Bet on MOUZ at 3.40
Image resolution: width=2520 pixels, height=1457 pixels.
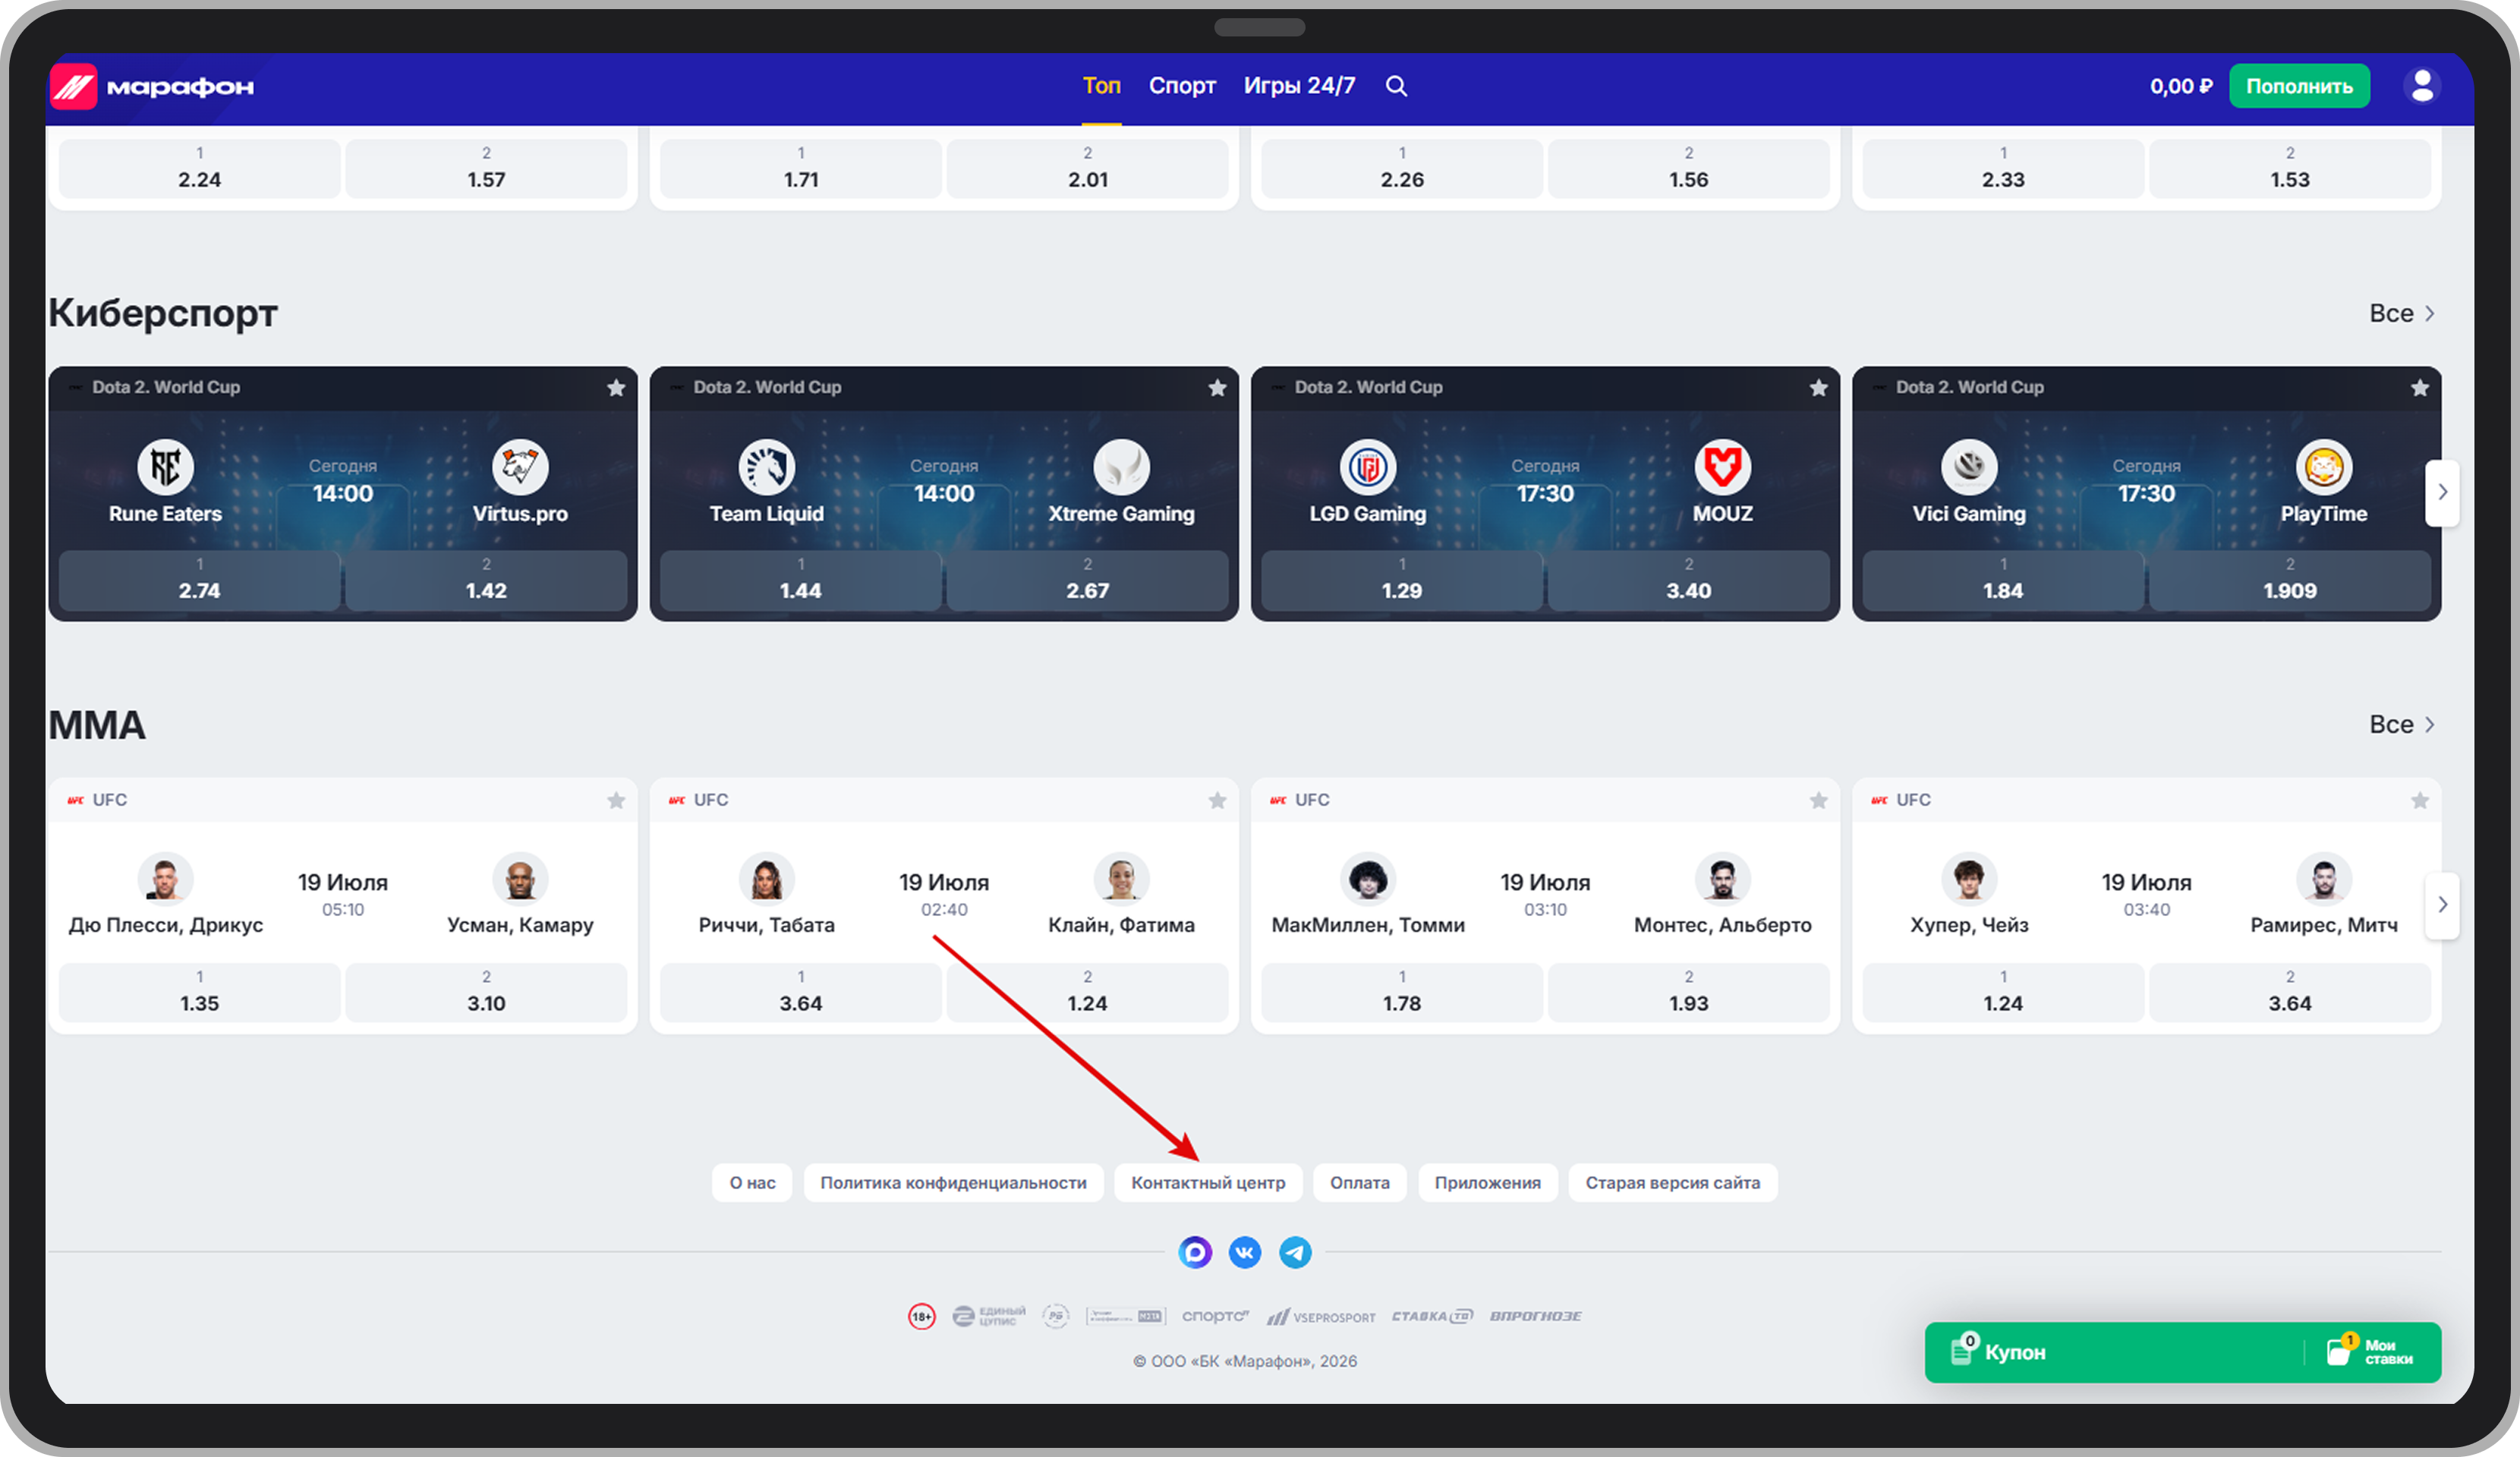click(1688, 581)
